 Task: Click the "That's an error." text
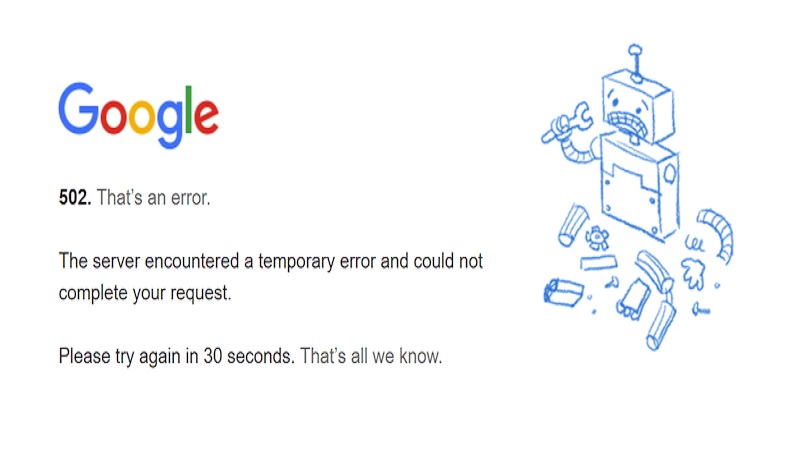tap(153, 198)
